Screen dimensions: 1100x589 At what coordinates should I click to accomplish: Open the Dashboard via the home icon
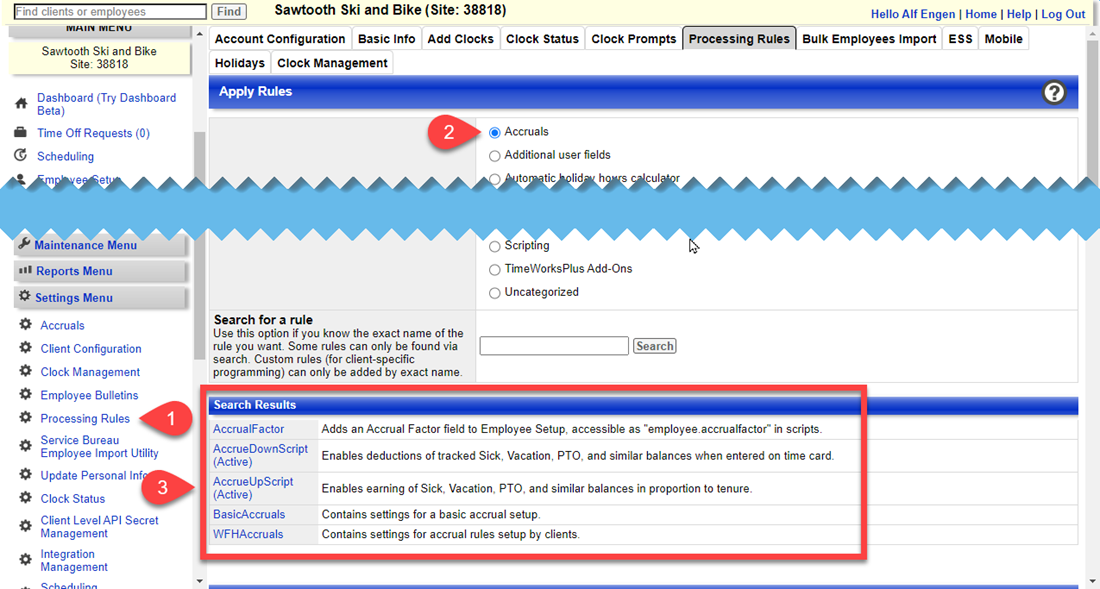click(x=21, y=103)
